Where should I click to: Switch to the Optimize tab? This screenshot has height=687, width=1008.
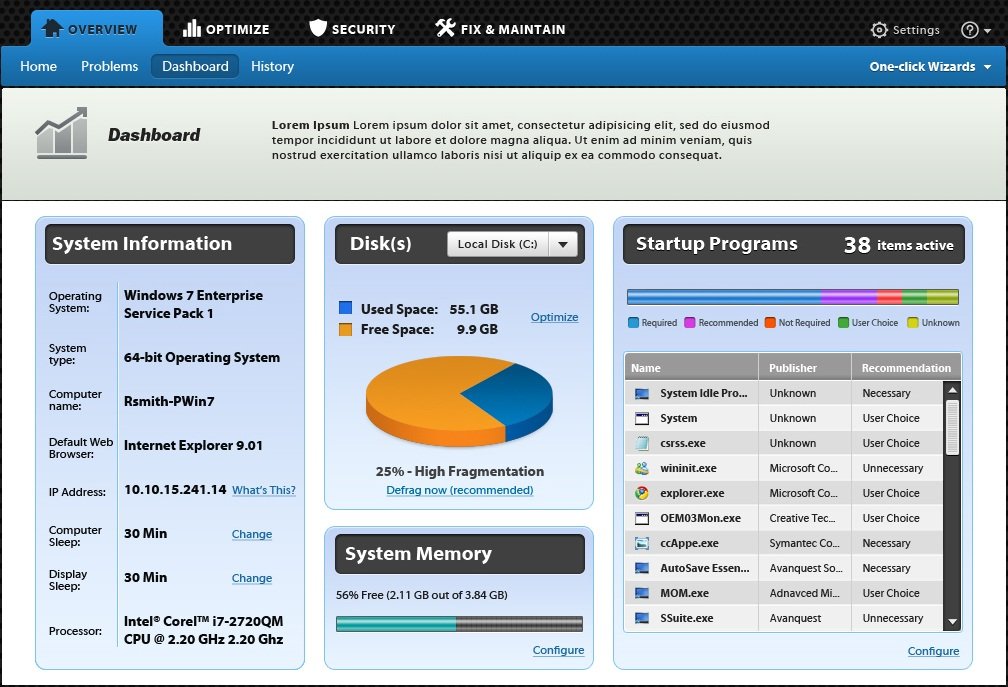[x=226, y=29]
